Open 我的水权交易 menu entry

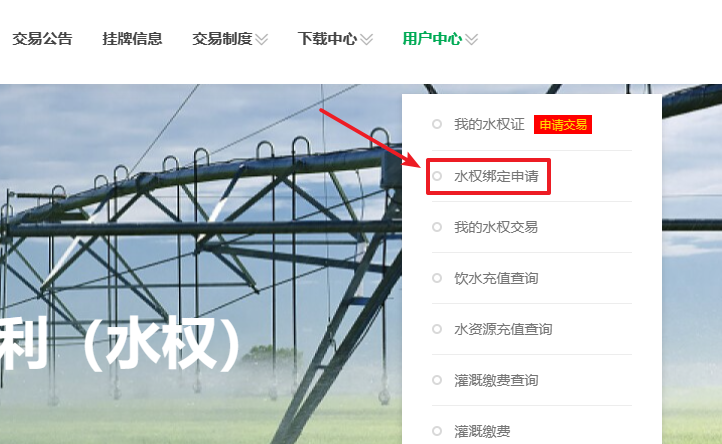pyautogui.click(x=496, y=227)
